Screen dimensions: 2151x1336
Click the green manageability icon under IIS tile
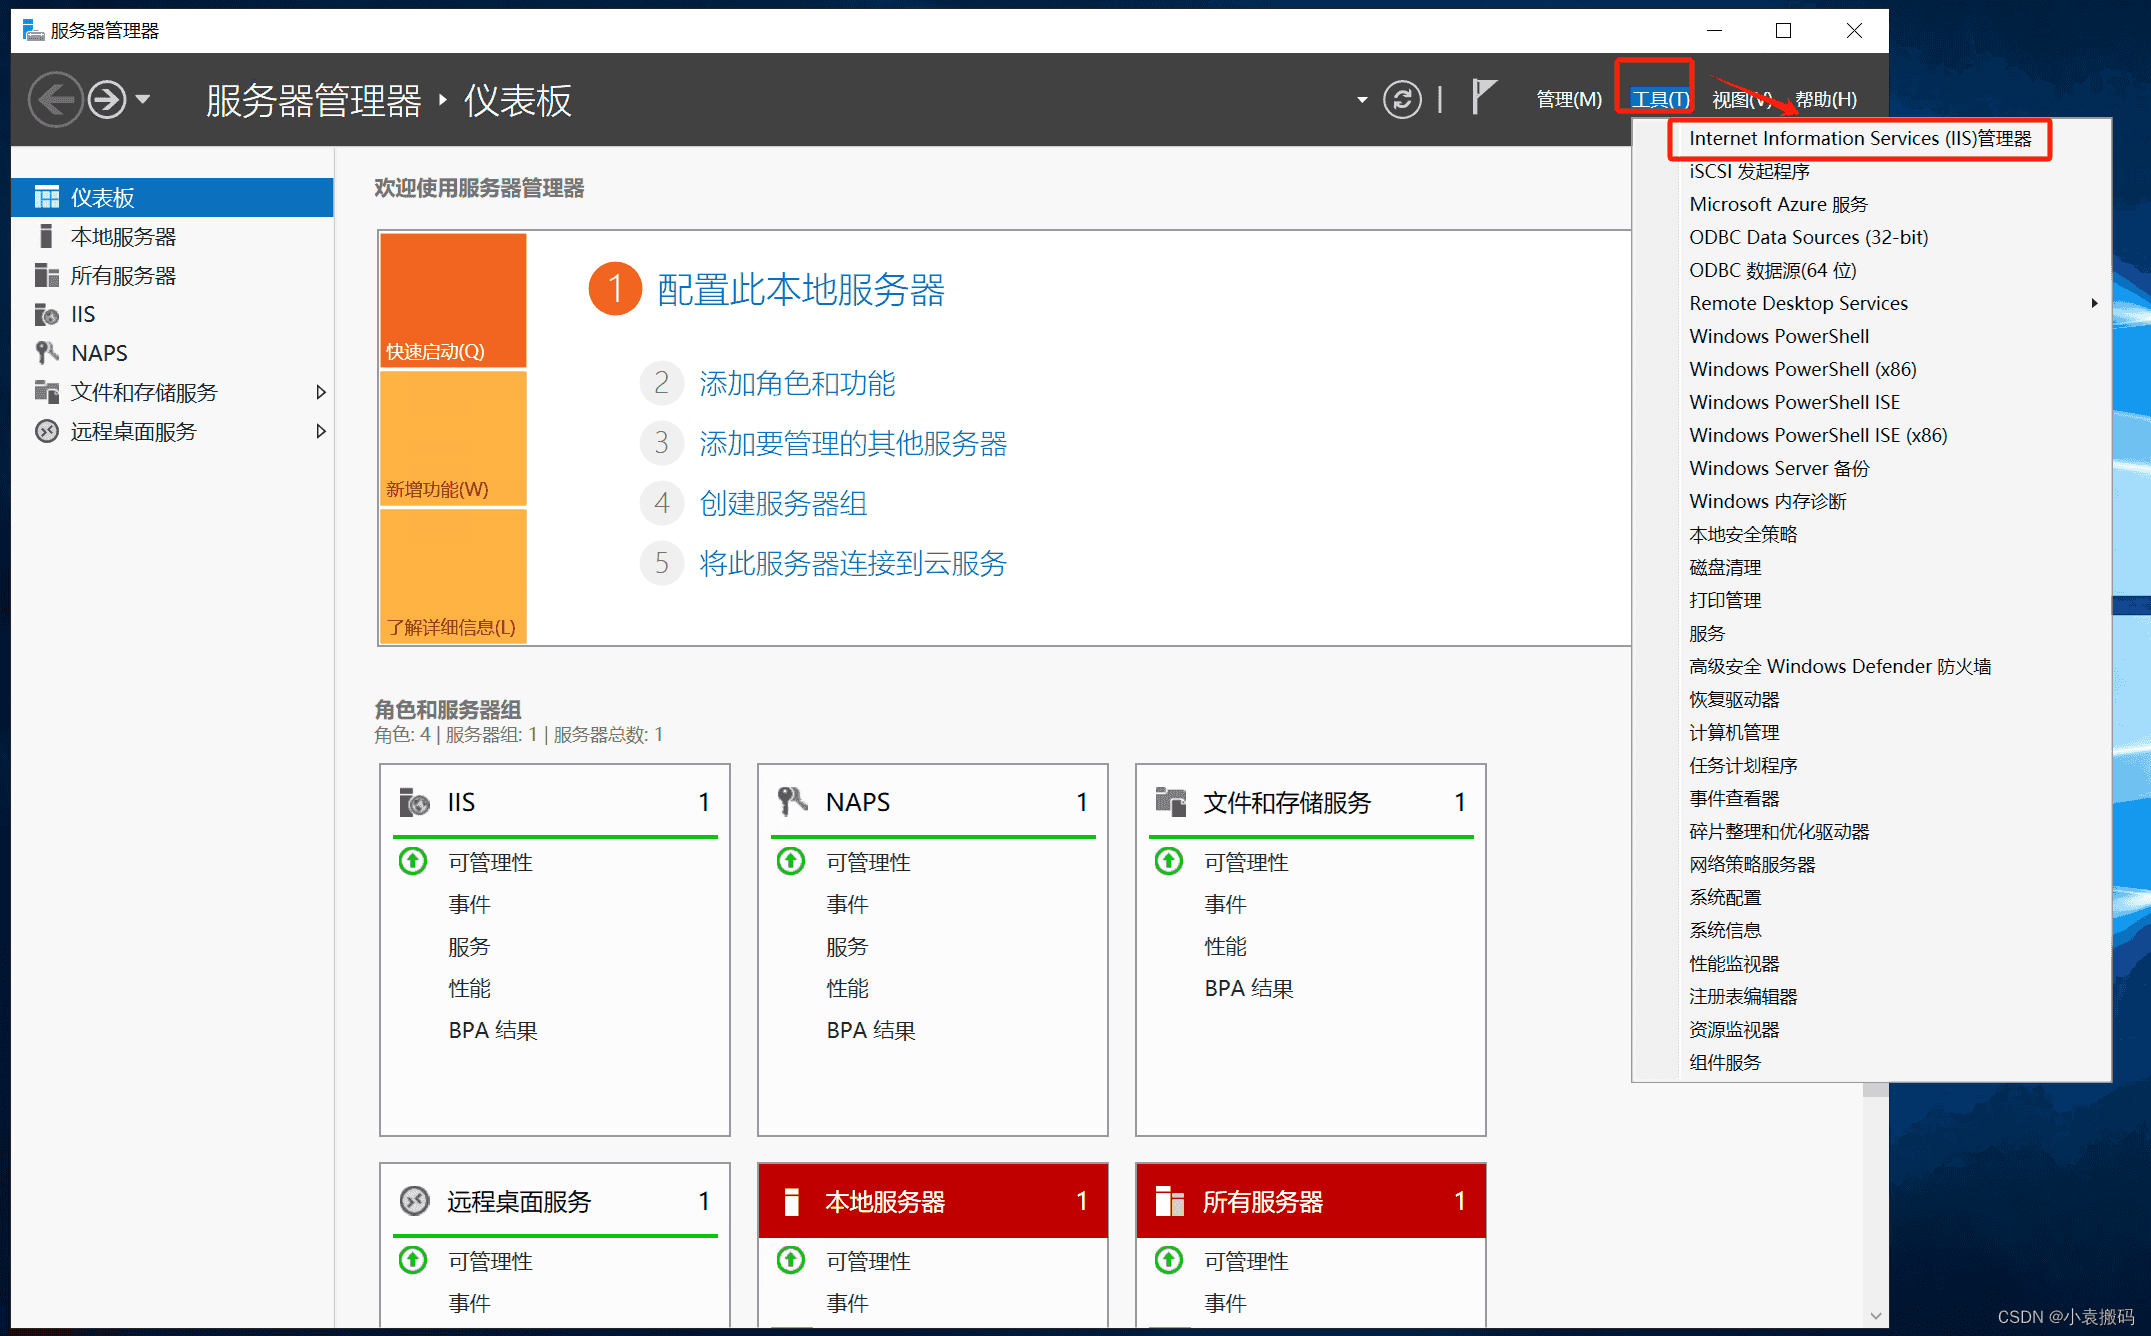click(x=413, y=861)
